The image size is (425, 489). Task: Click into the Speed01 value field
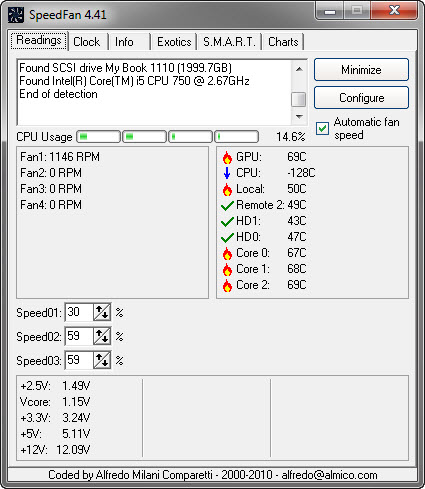point(79,312)
